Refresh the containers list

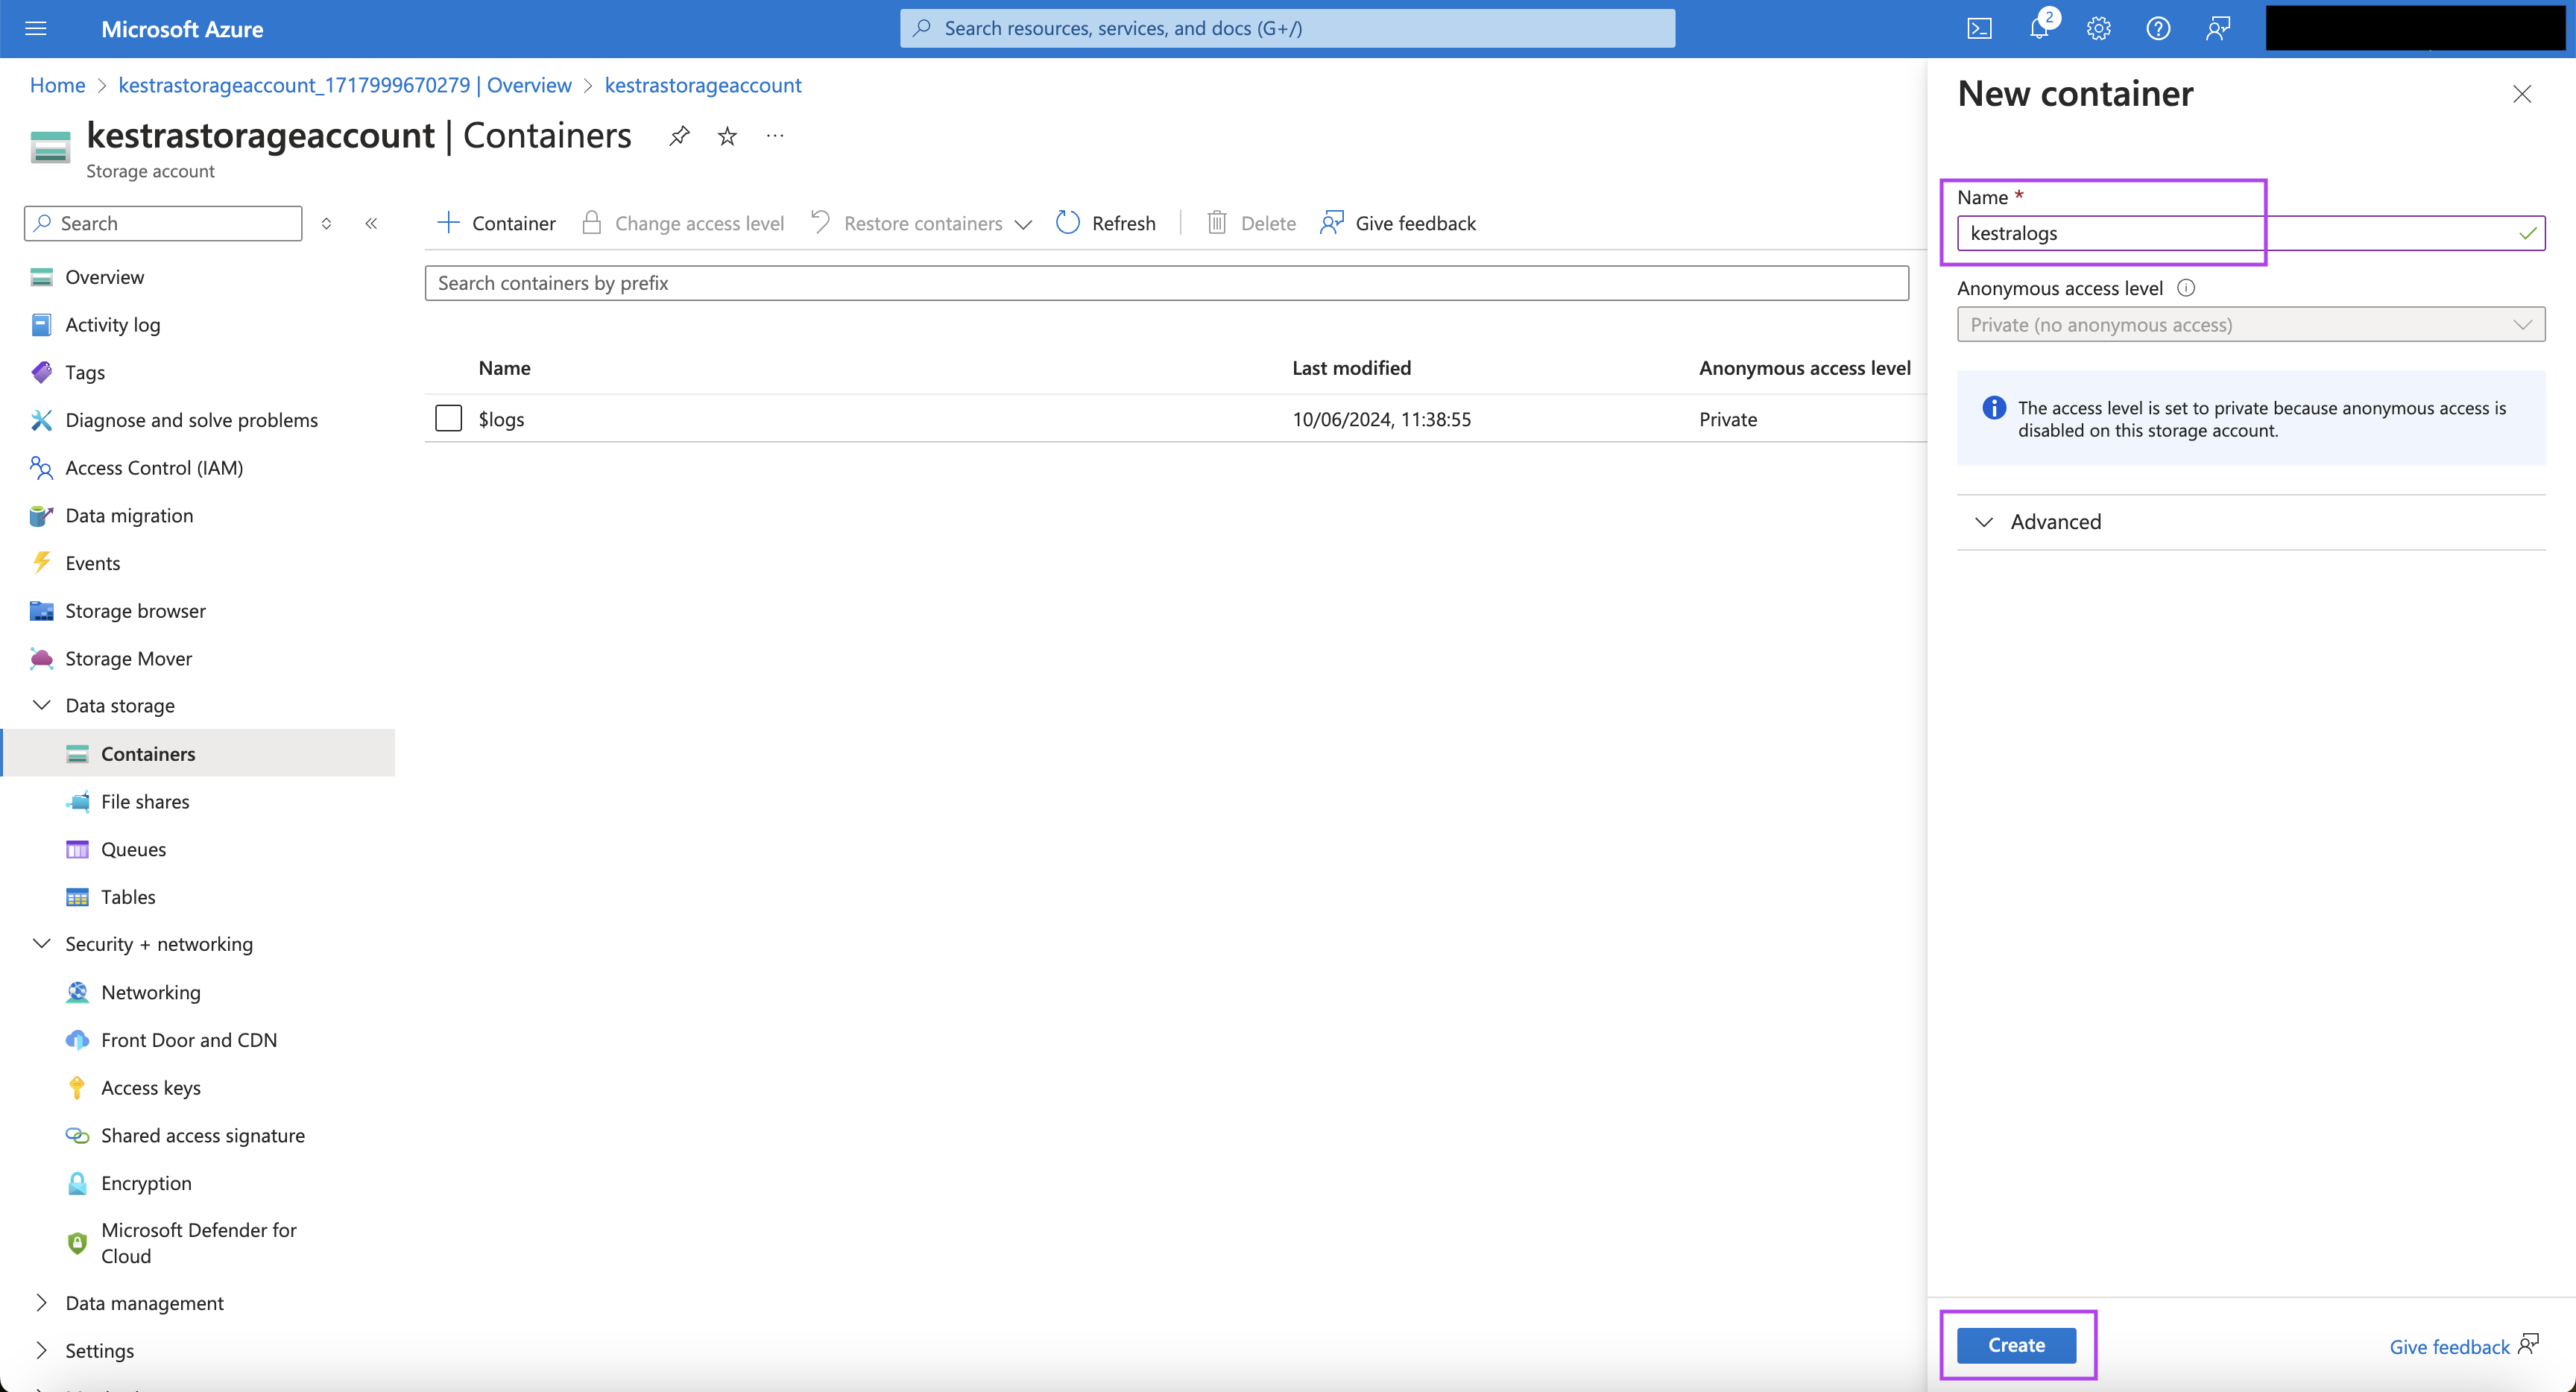(1105, 222)
